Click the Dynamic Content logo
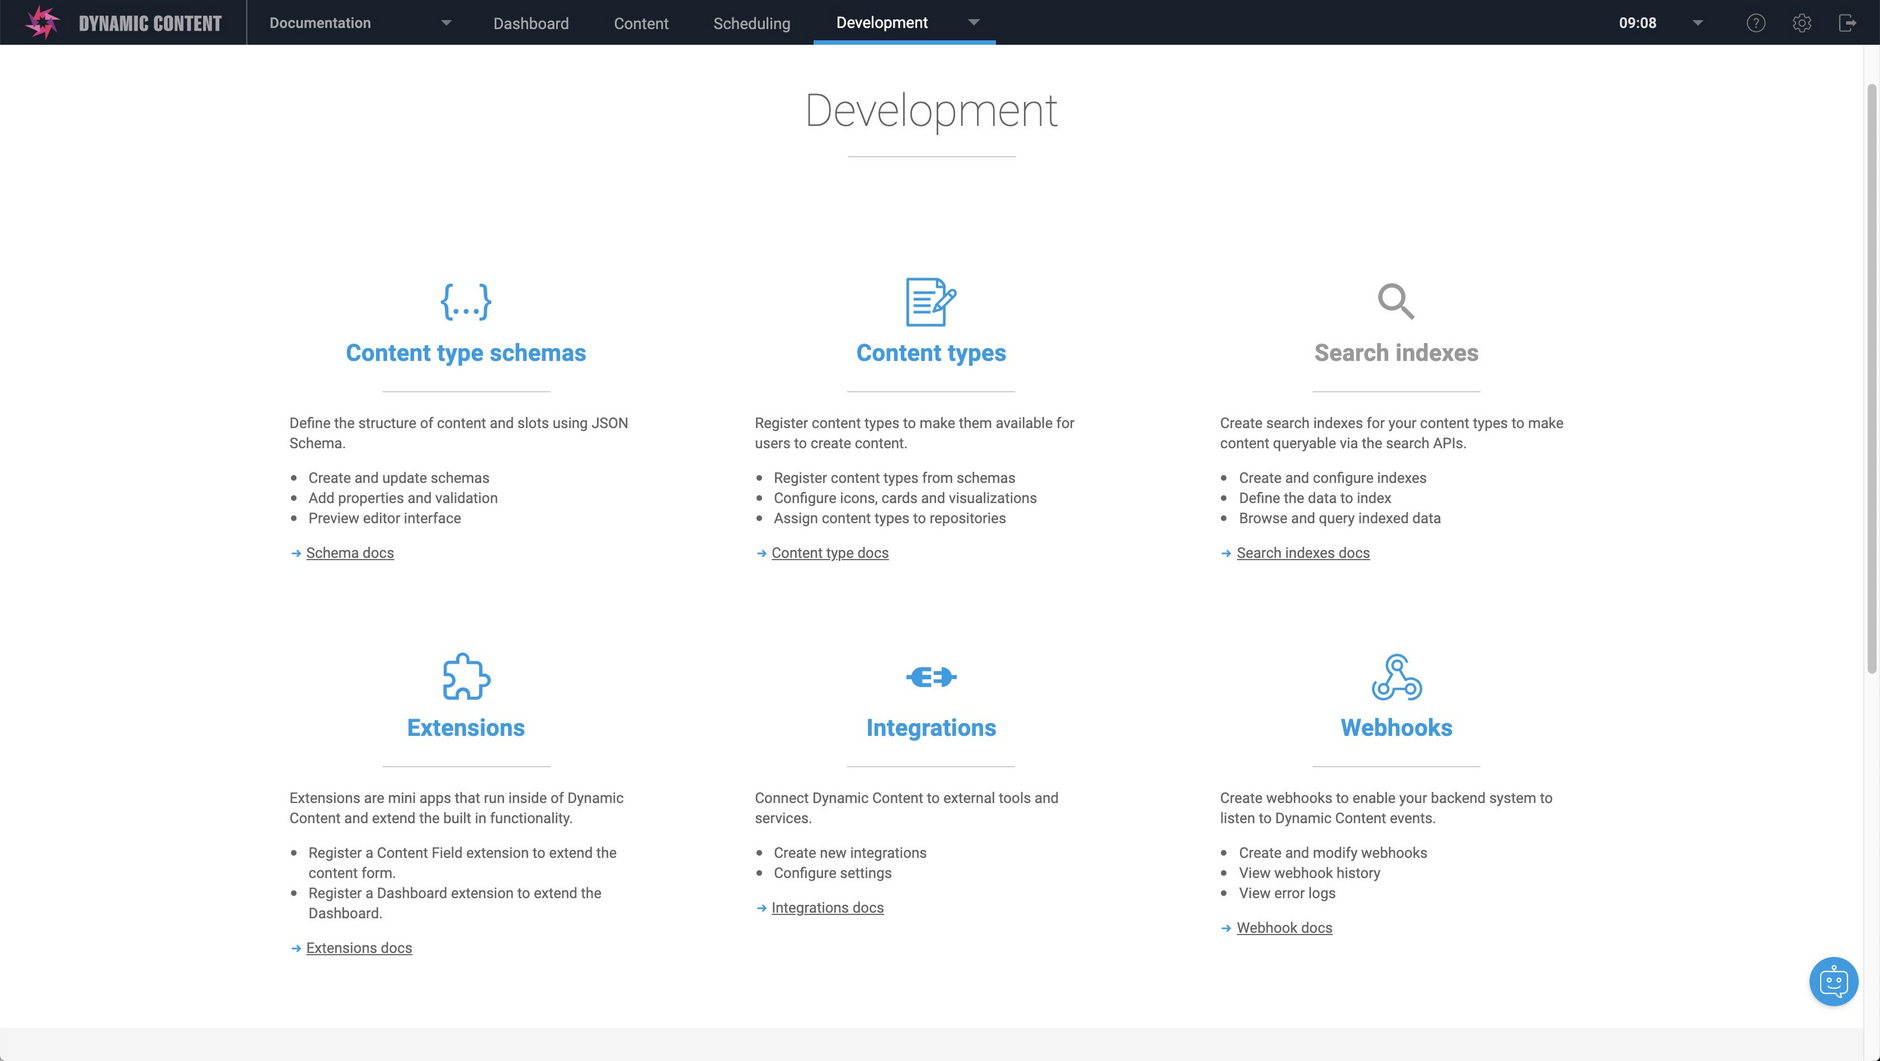Image resolution: width=1880 pixels, height=1061 pixels. pos(42,21)
